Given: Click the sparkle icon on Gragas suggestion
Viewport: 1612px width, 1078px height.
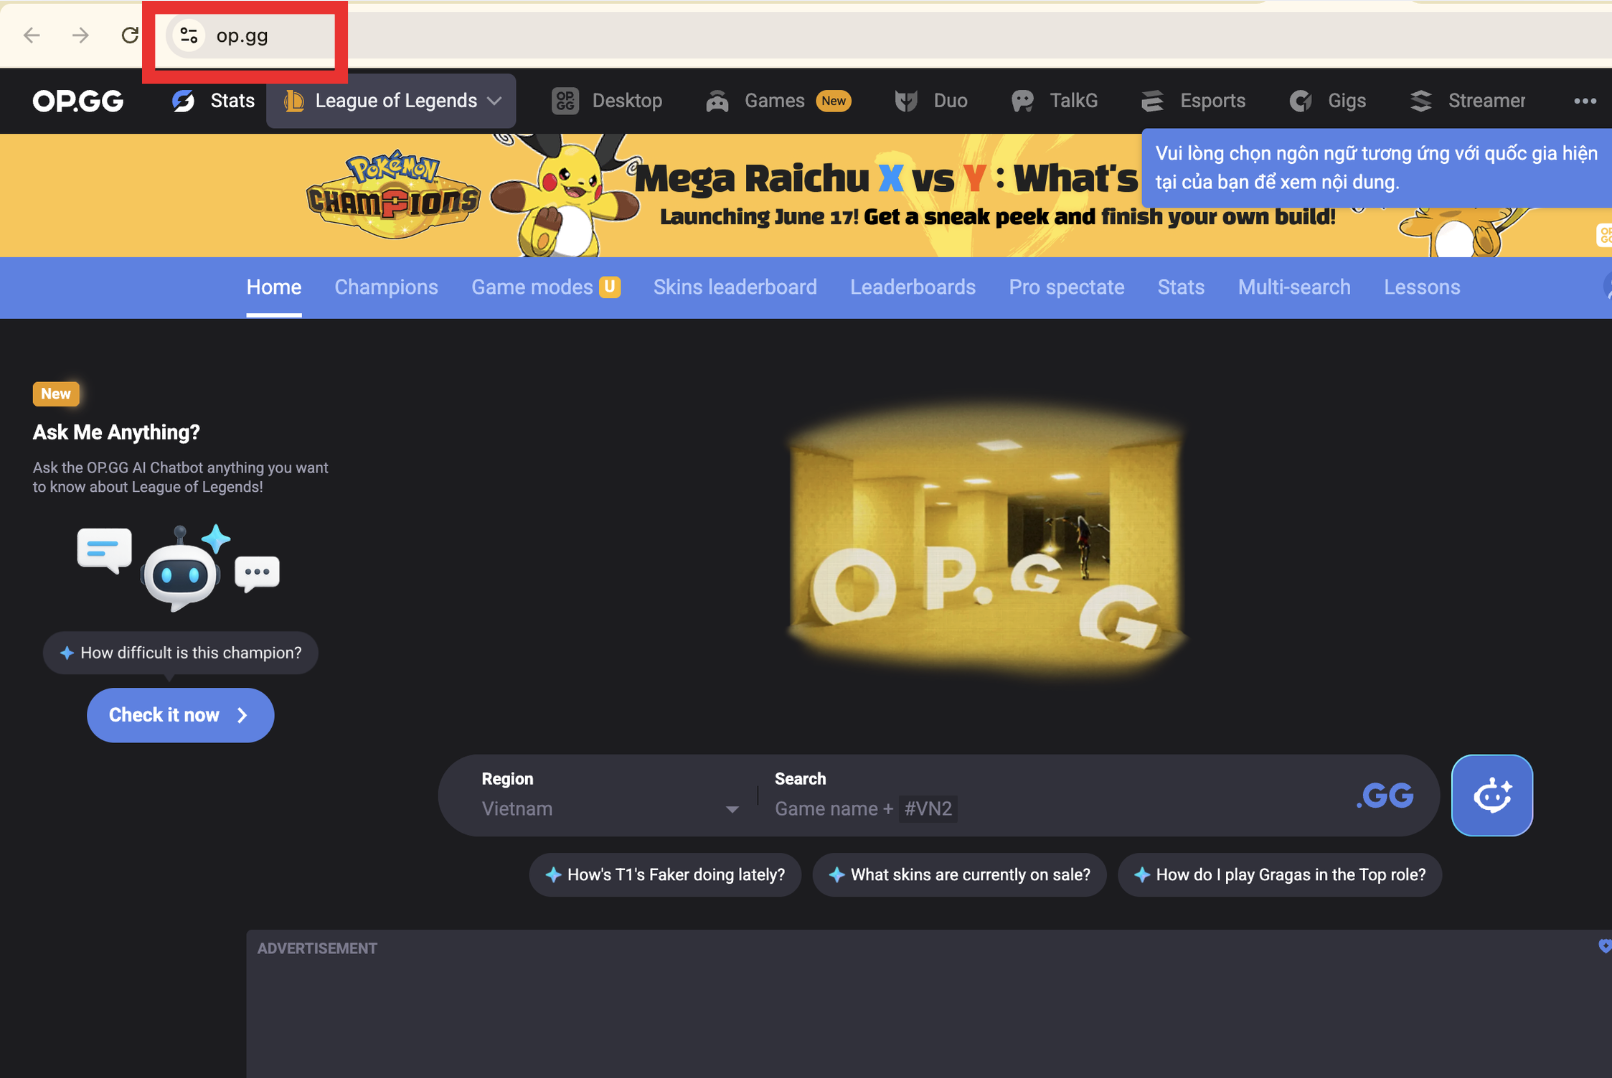Looking at the screenshot, I should [1142, 875].
